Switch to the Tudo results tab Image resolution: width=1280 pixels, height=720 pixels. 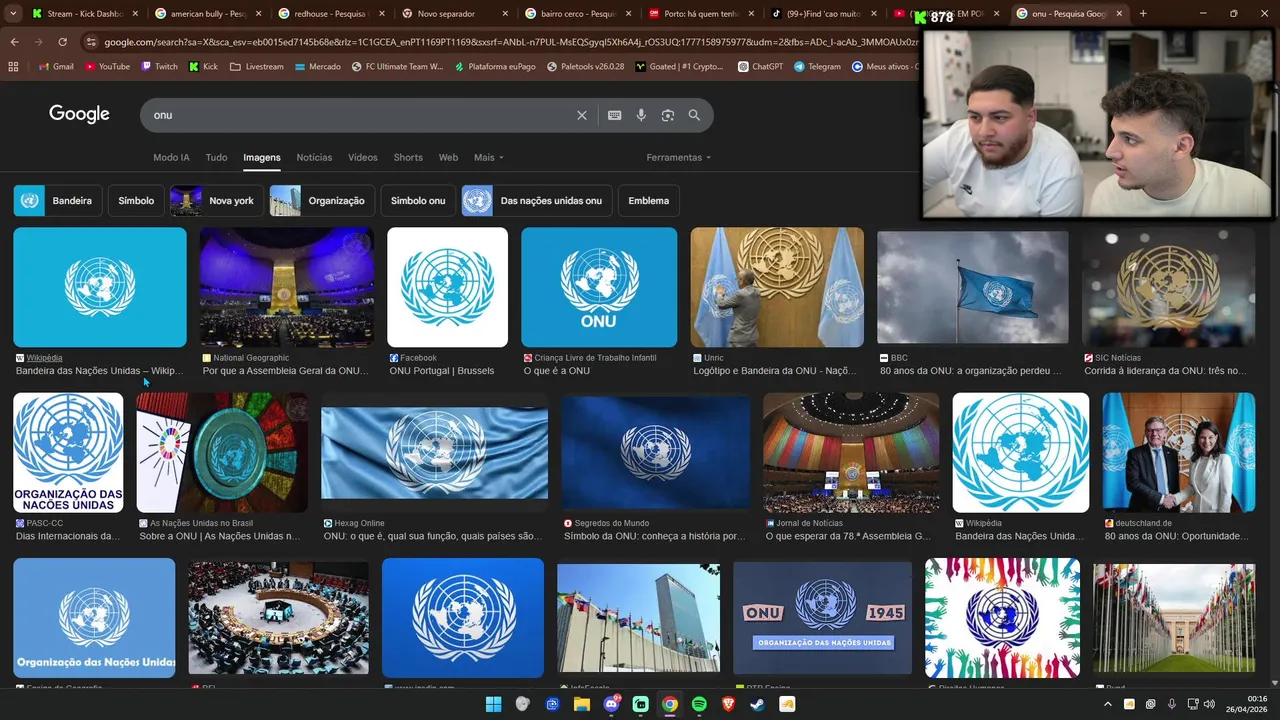tap(216, 157)
